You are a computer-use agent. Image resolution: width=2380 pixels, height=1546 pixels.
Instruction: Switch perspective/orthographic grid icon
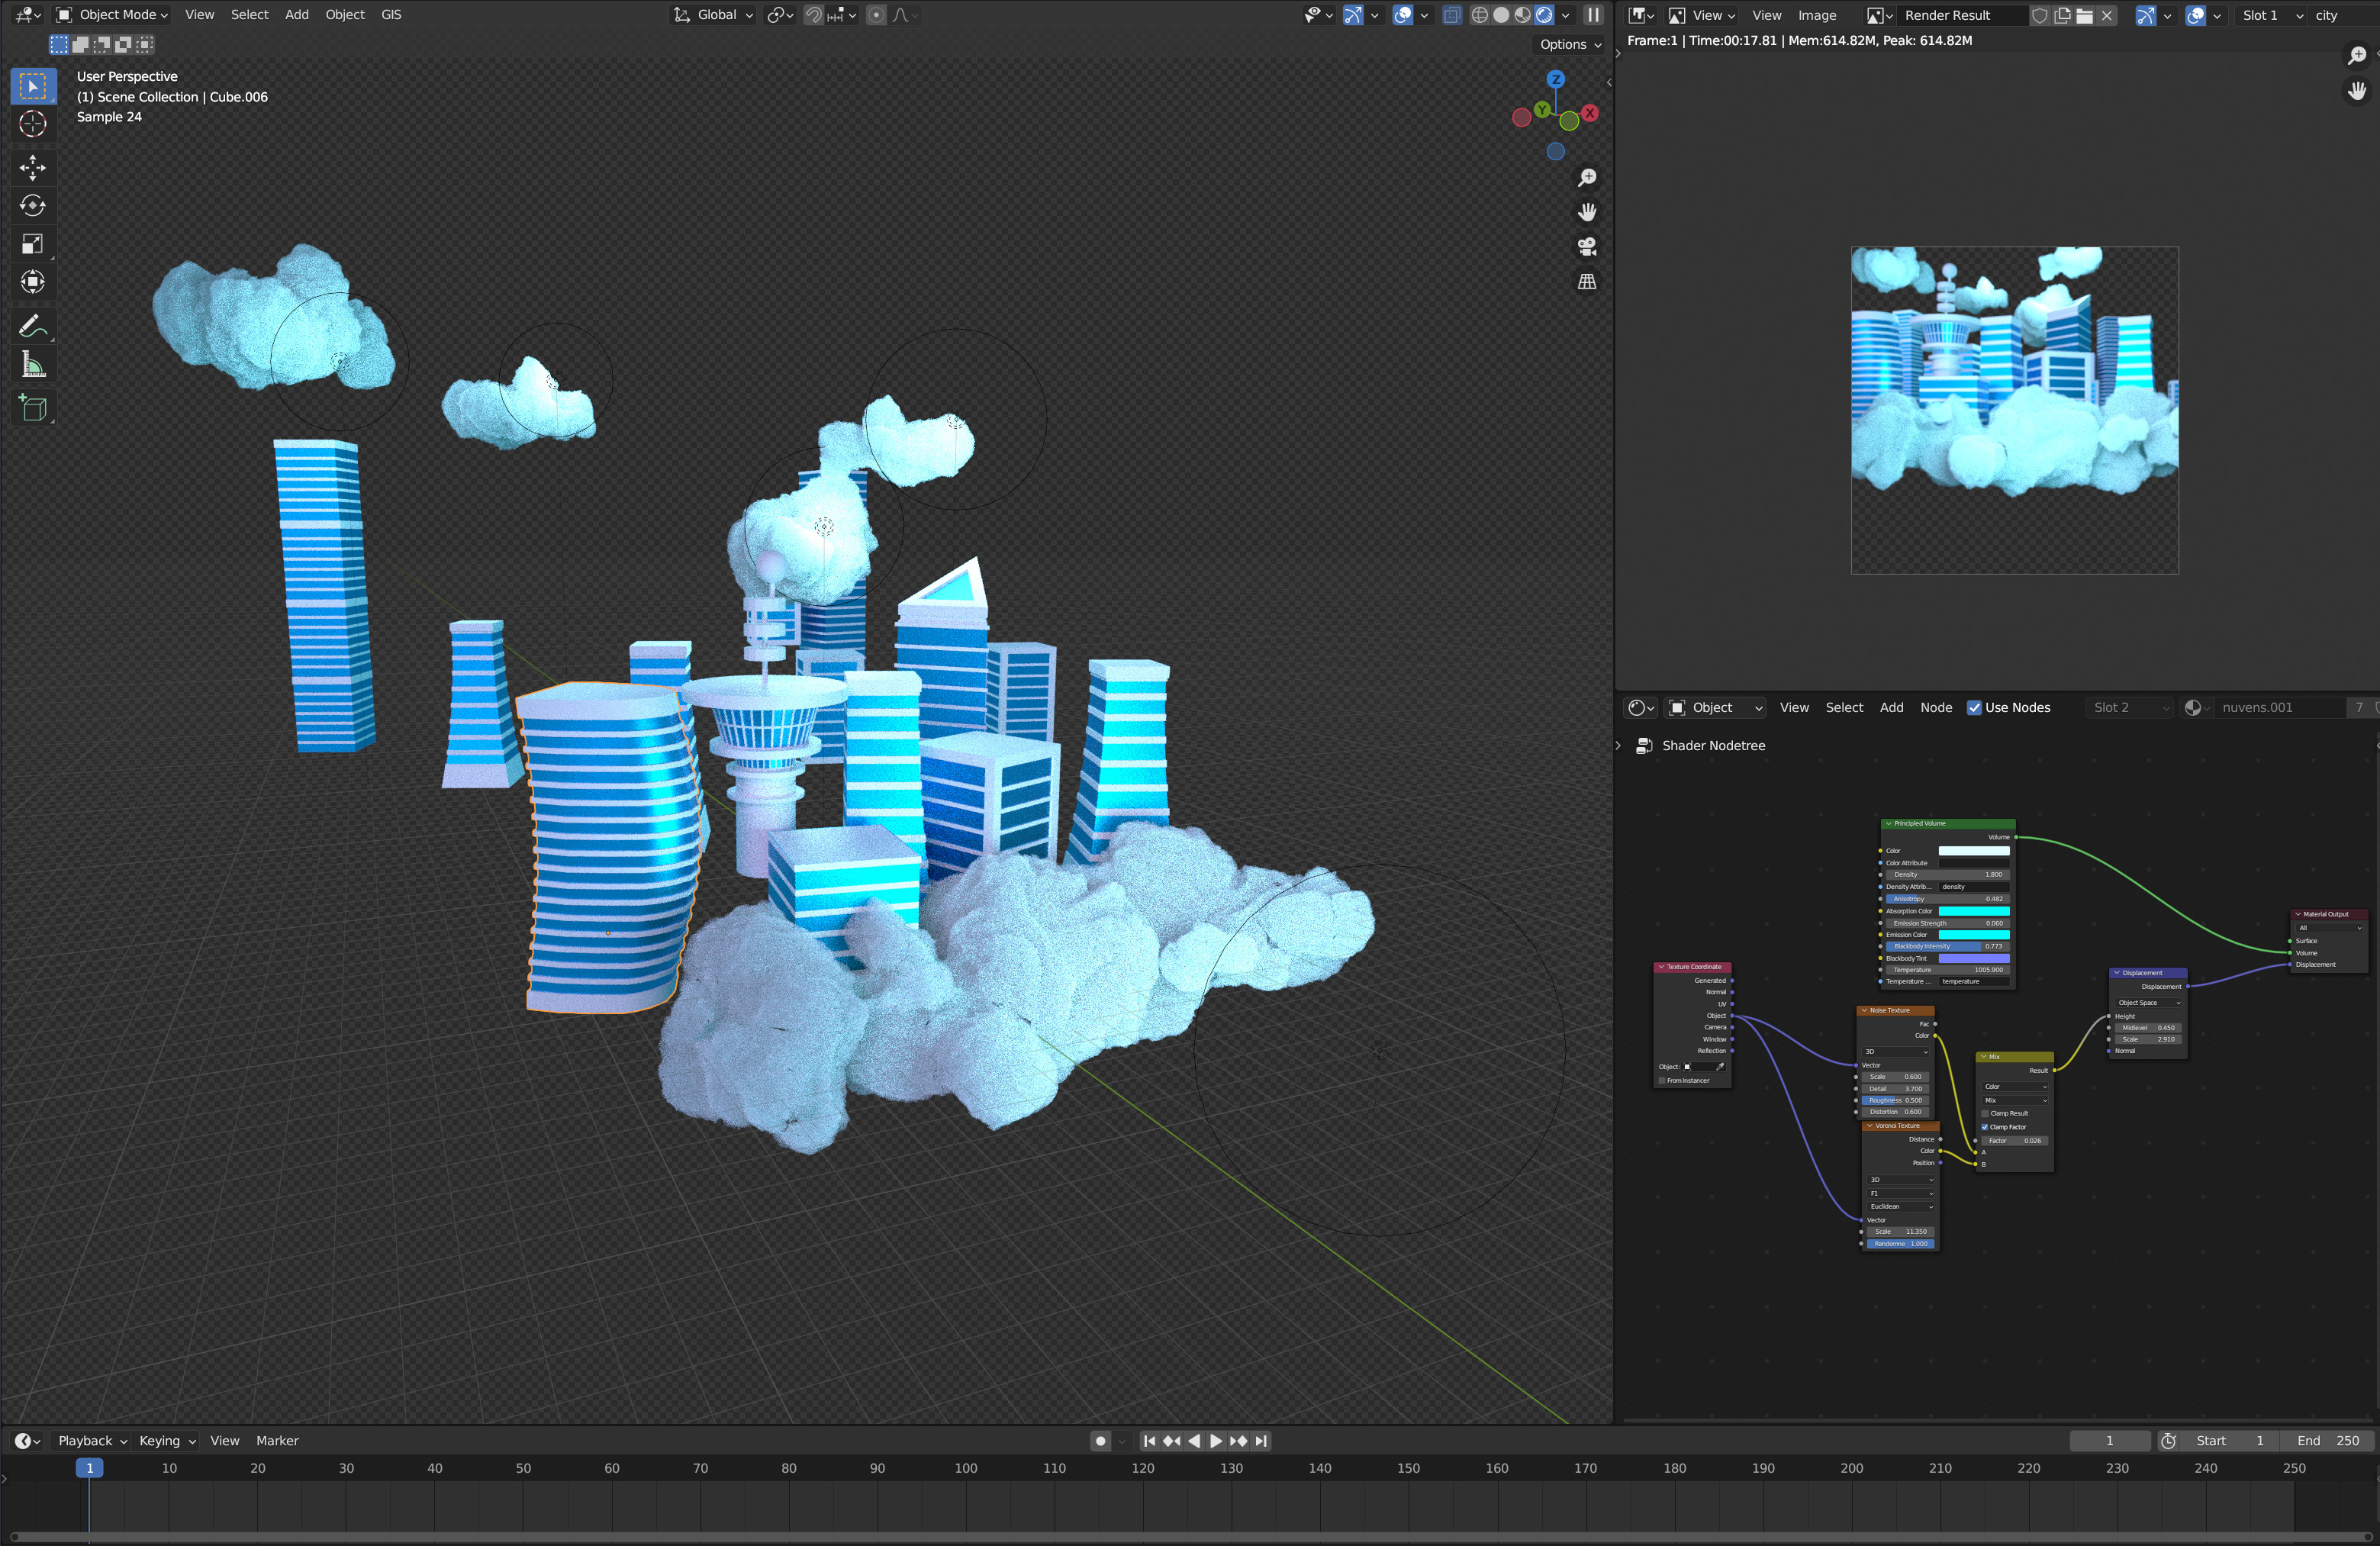click(x=1587, y=282)
